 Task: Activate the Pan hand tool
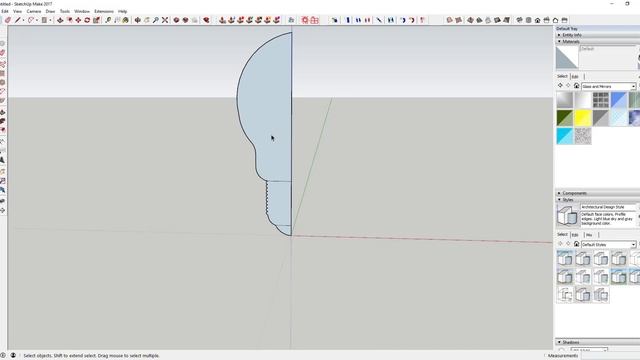[x=147, y=20]
